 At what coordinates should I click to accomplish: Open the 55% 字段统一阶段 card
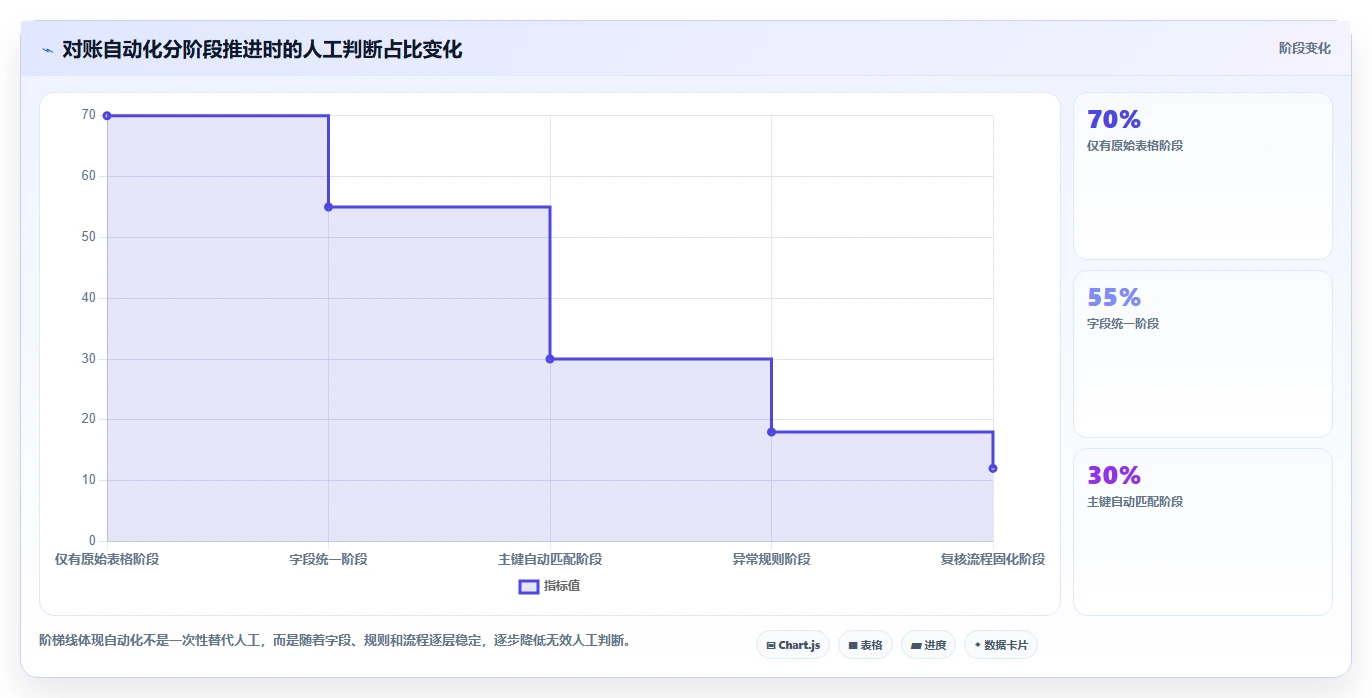pyautogui.click(x=1202, y=354)
